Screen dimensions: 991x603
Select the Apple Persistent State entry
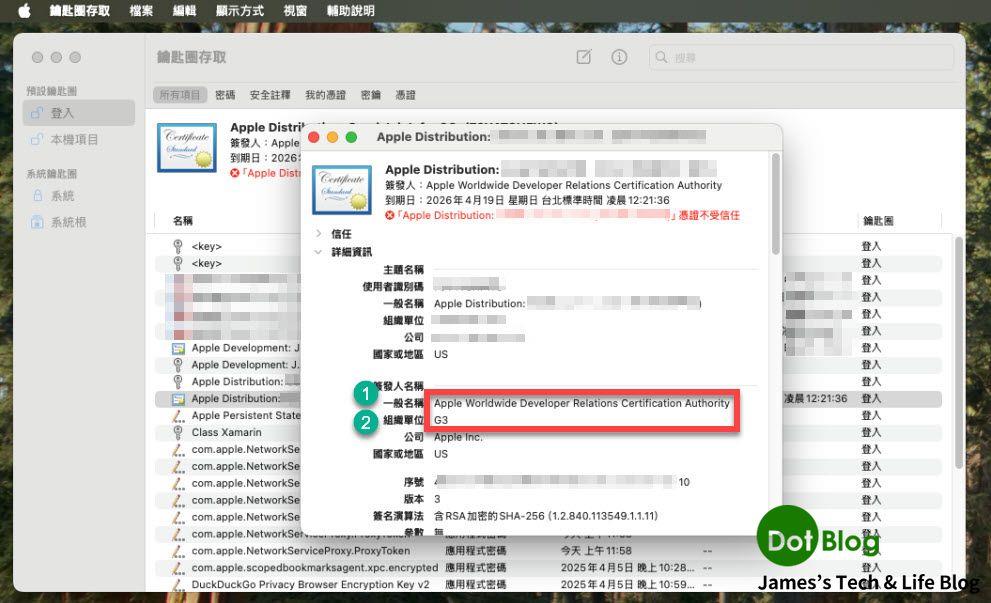point(245,415)
